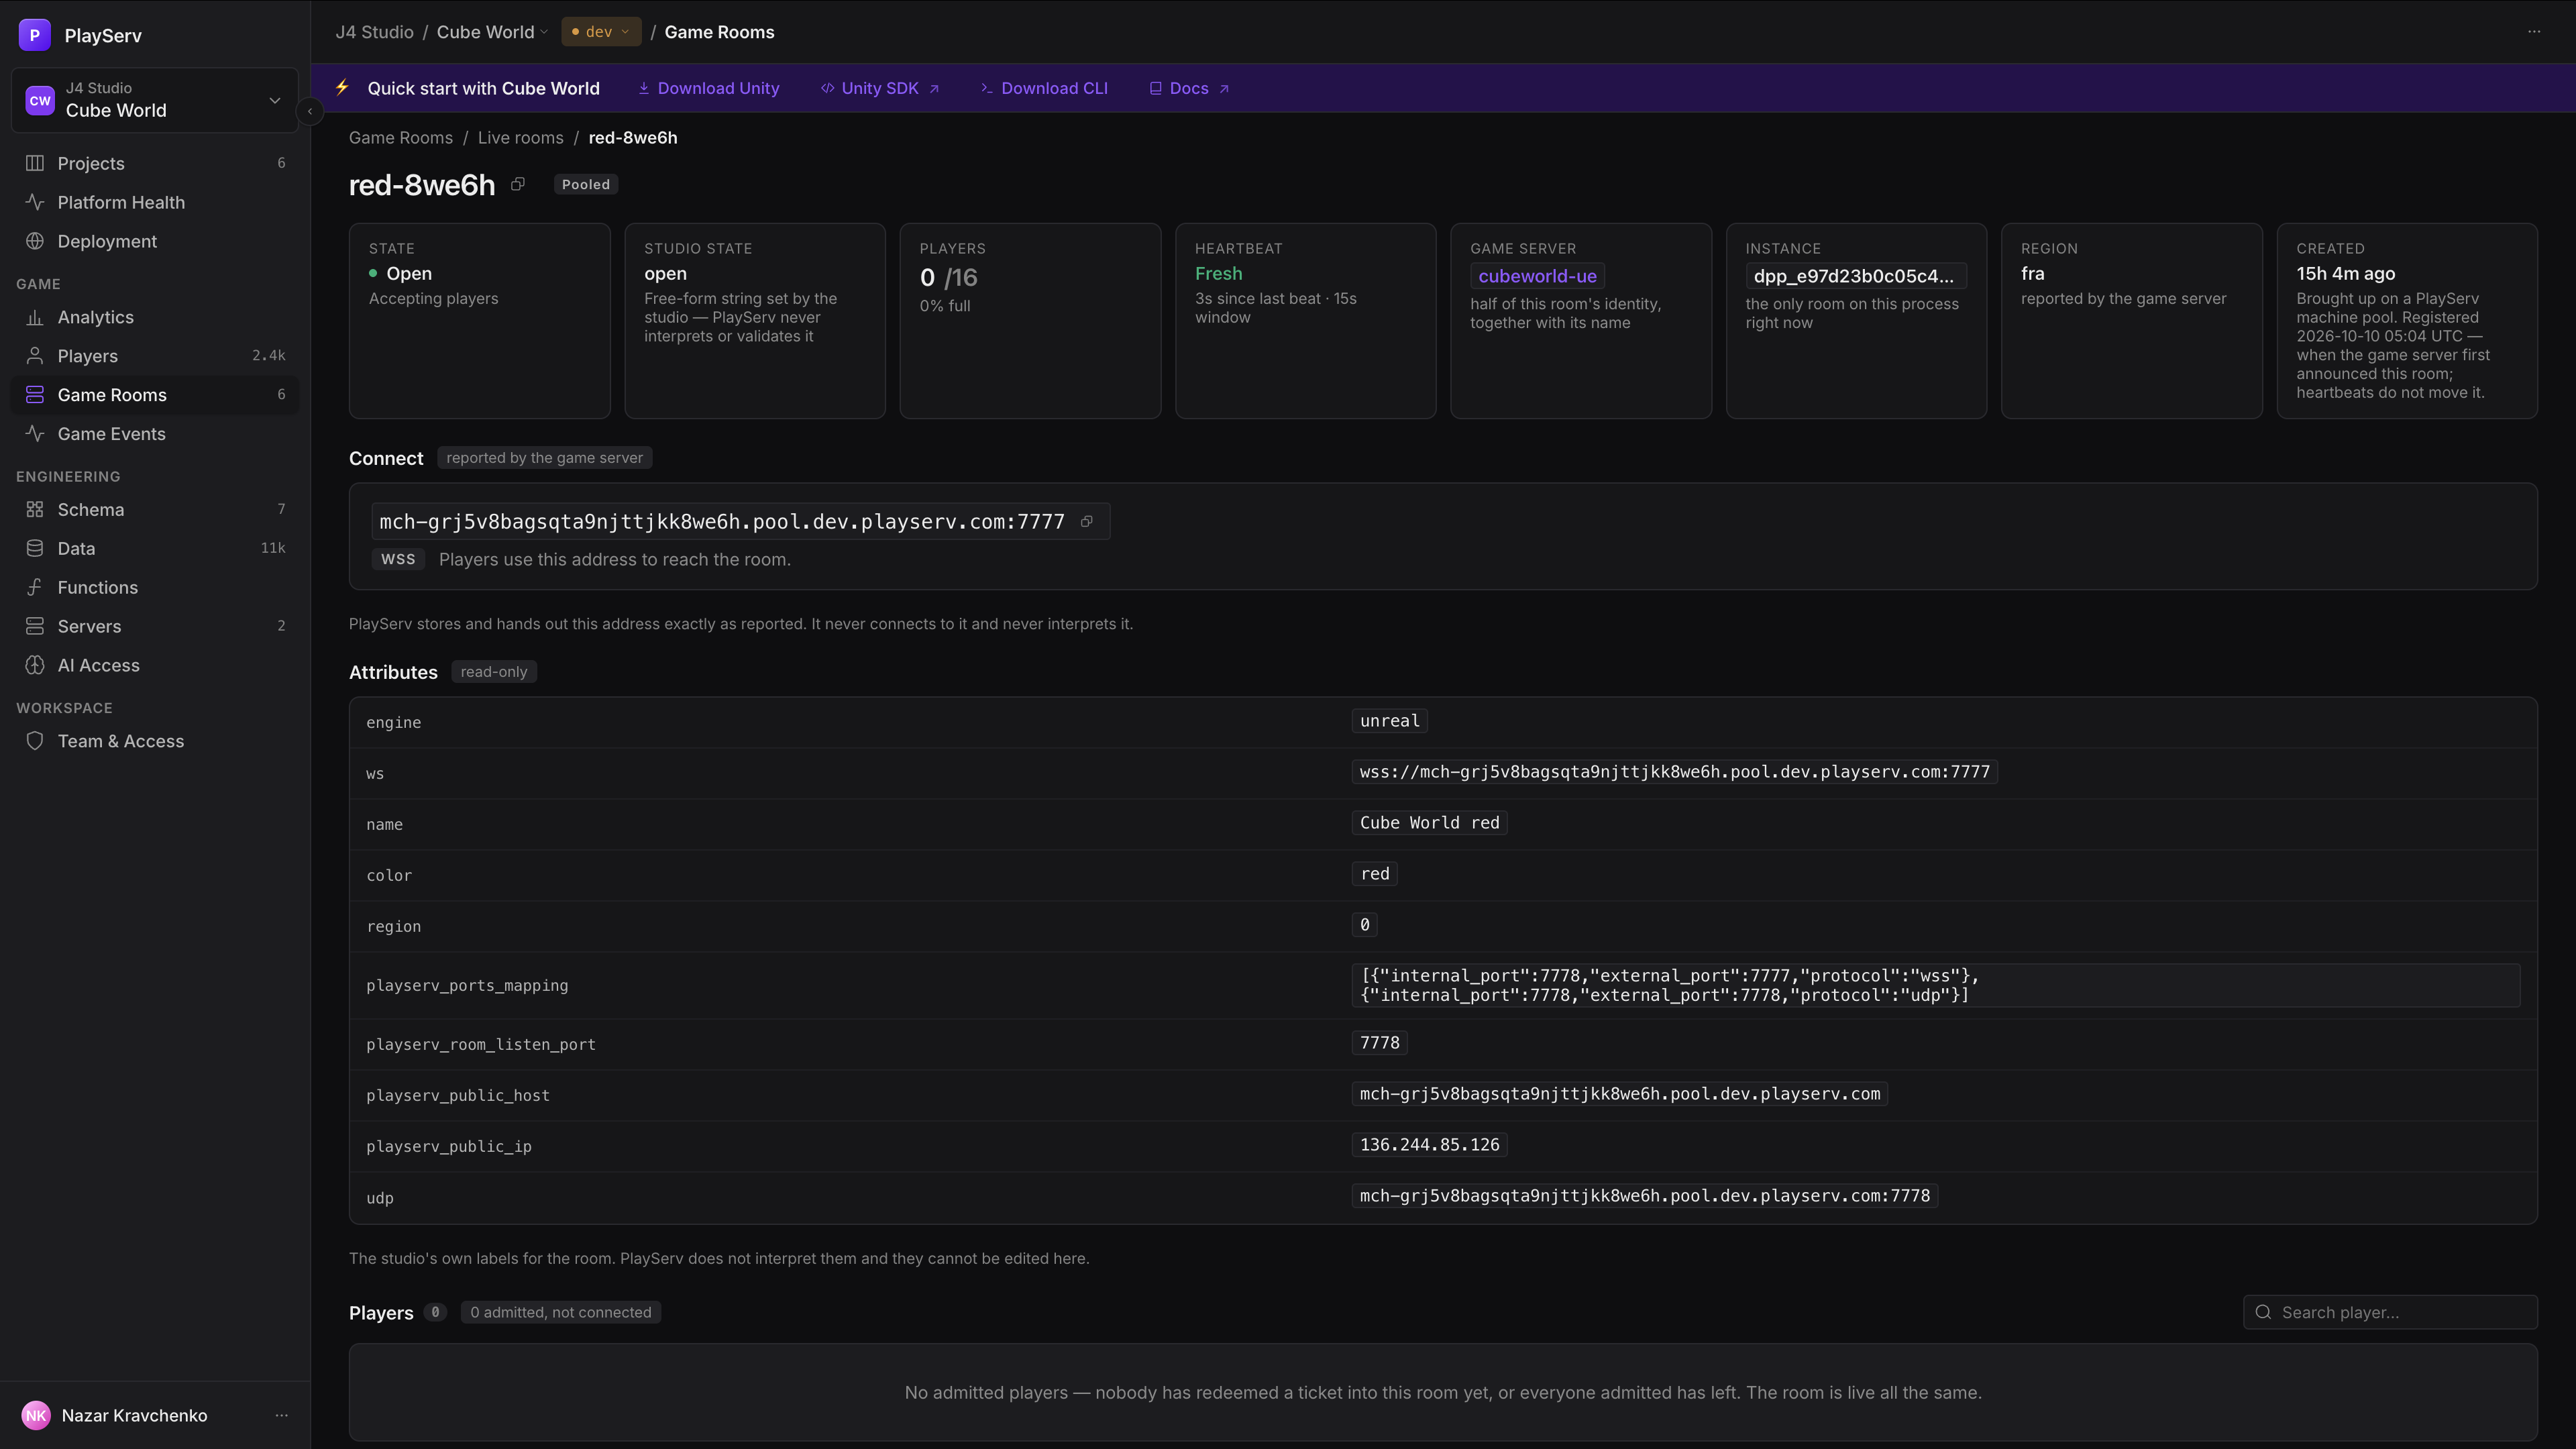Open user menu dots beside Nazar Kravchenko
This screenshot has width=2576, height=1449.
[281, 1415]
